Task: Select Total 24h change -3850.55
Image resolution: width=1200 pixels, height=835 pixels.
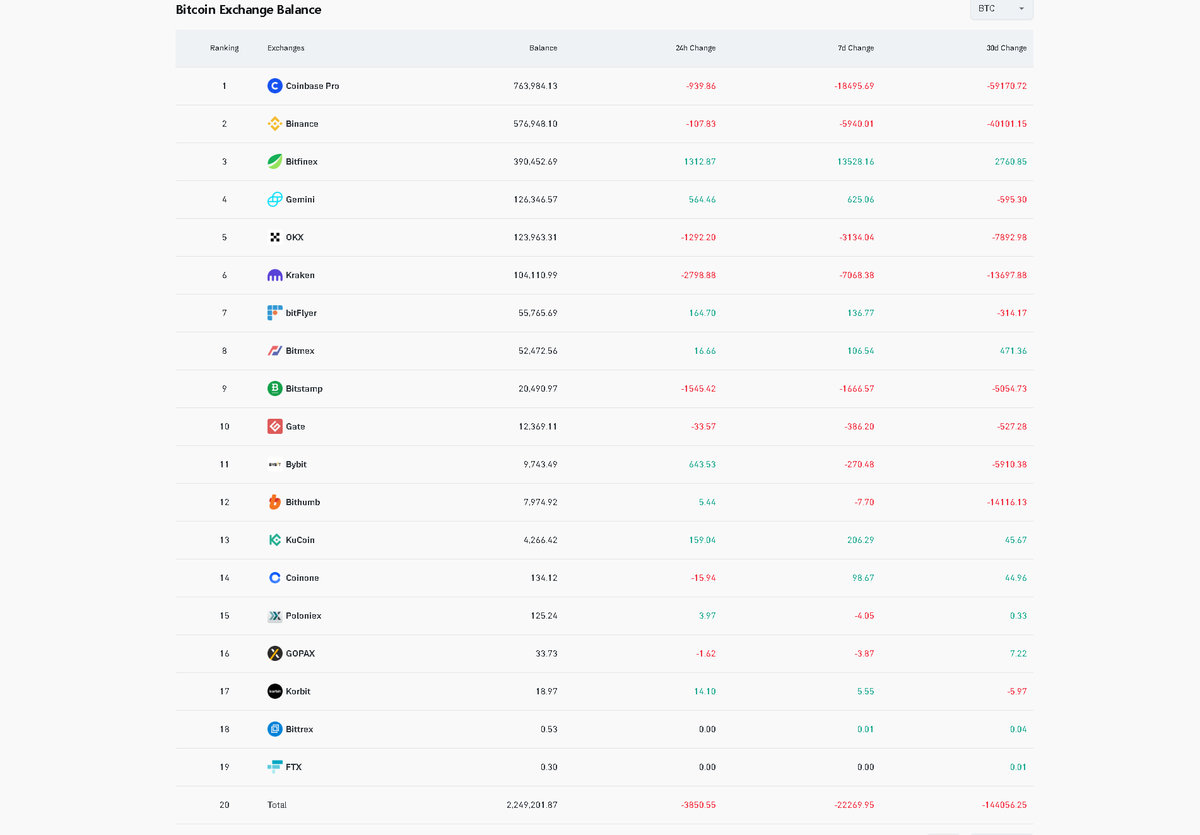Action: 698,805
